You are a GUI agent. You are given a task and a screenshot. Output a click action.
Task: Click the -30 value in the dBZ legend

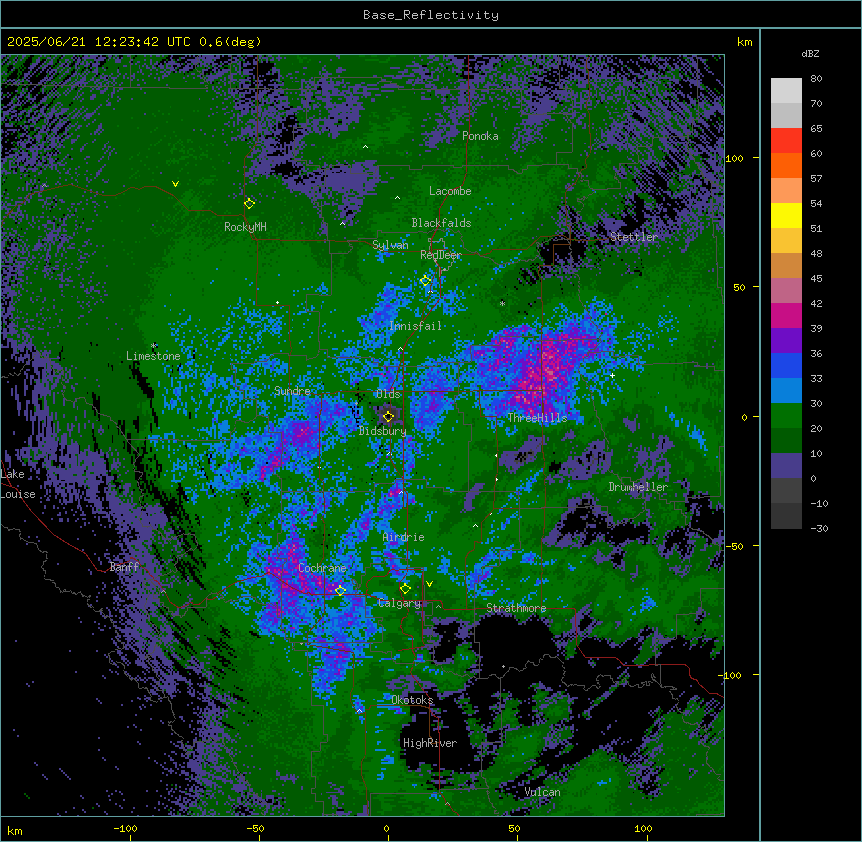pos(819,528)
